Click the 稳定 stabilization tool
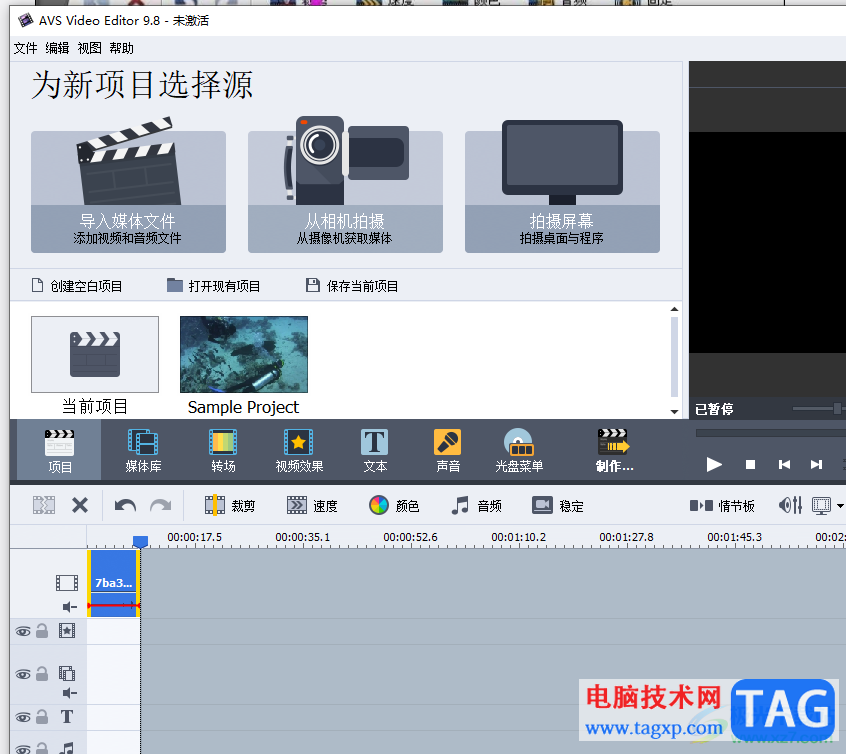This screenshot has height=754, width=846. point(558,505)
